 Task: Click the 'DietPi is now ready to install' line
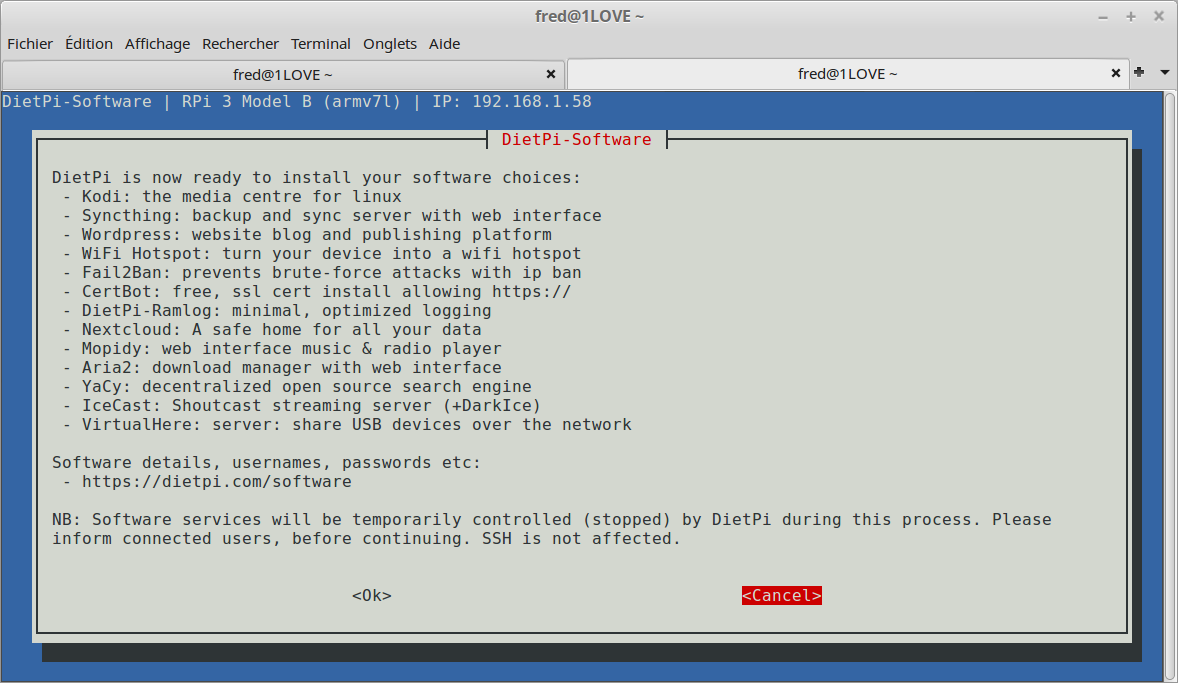[316, 178]
